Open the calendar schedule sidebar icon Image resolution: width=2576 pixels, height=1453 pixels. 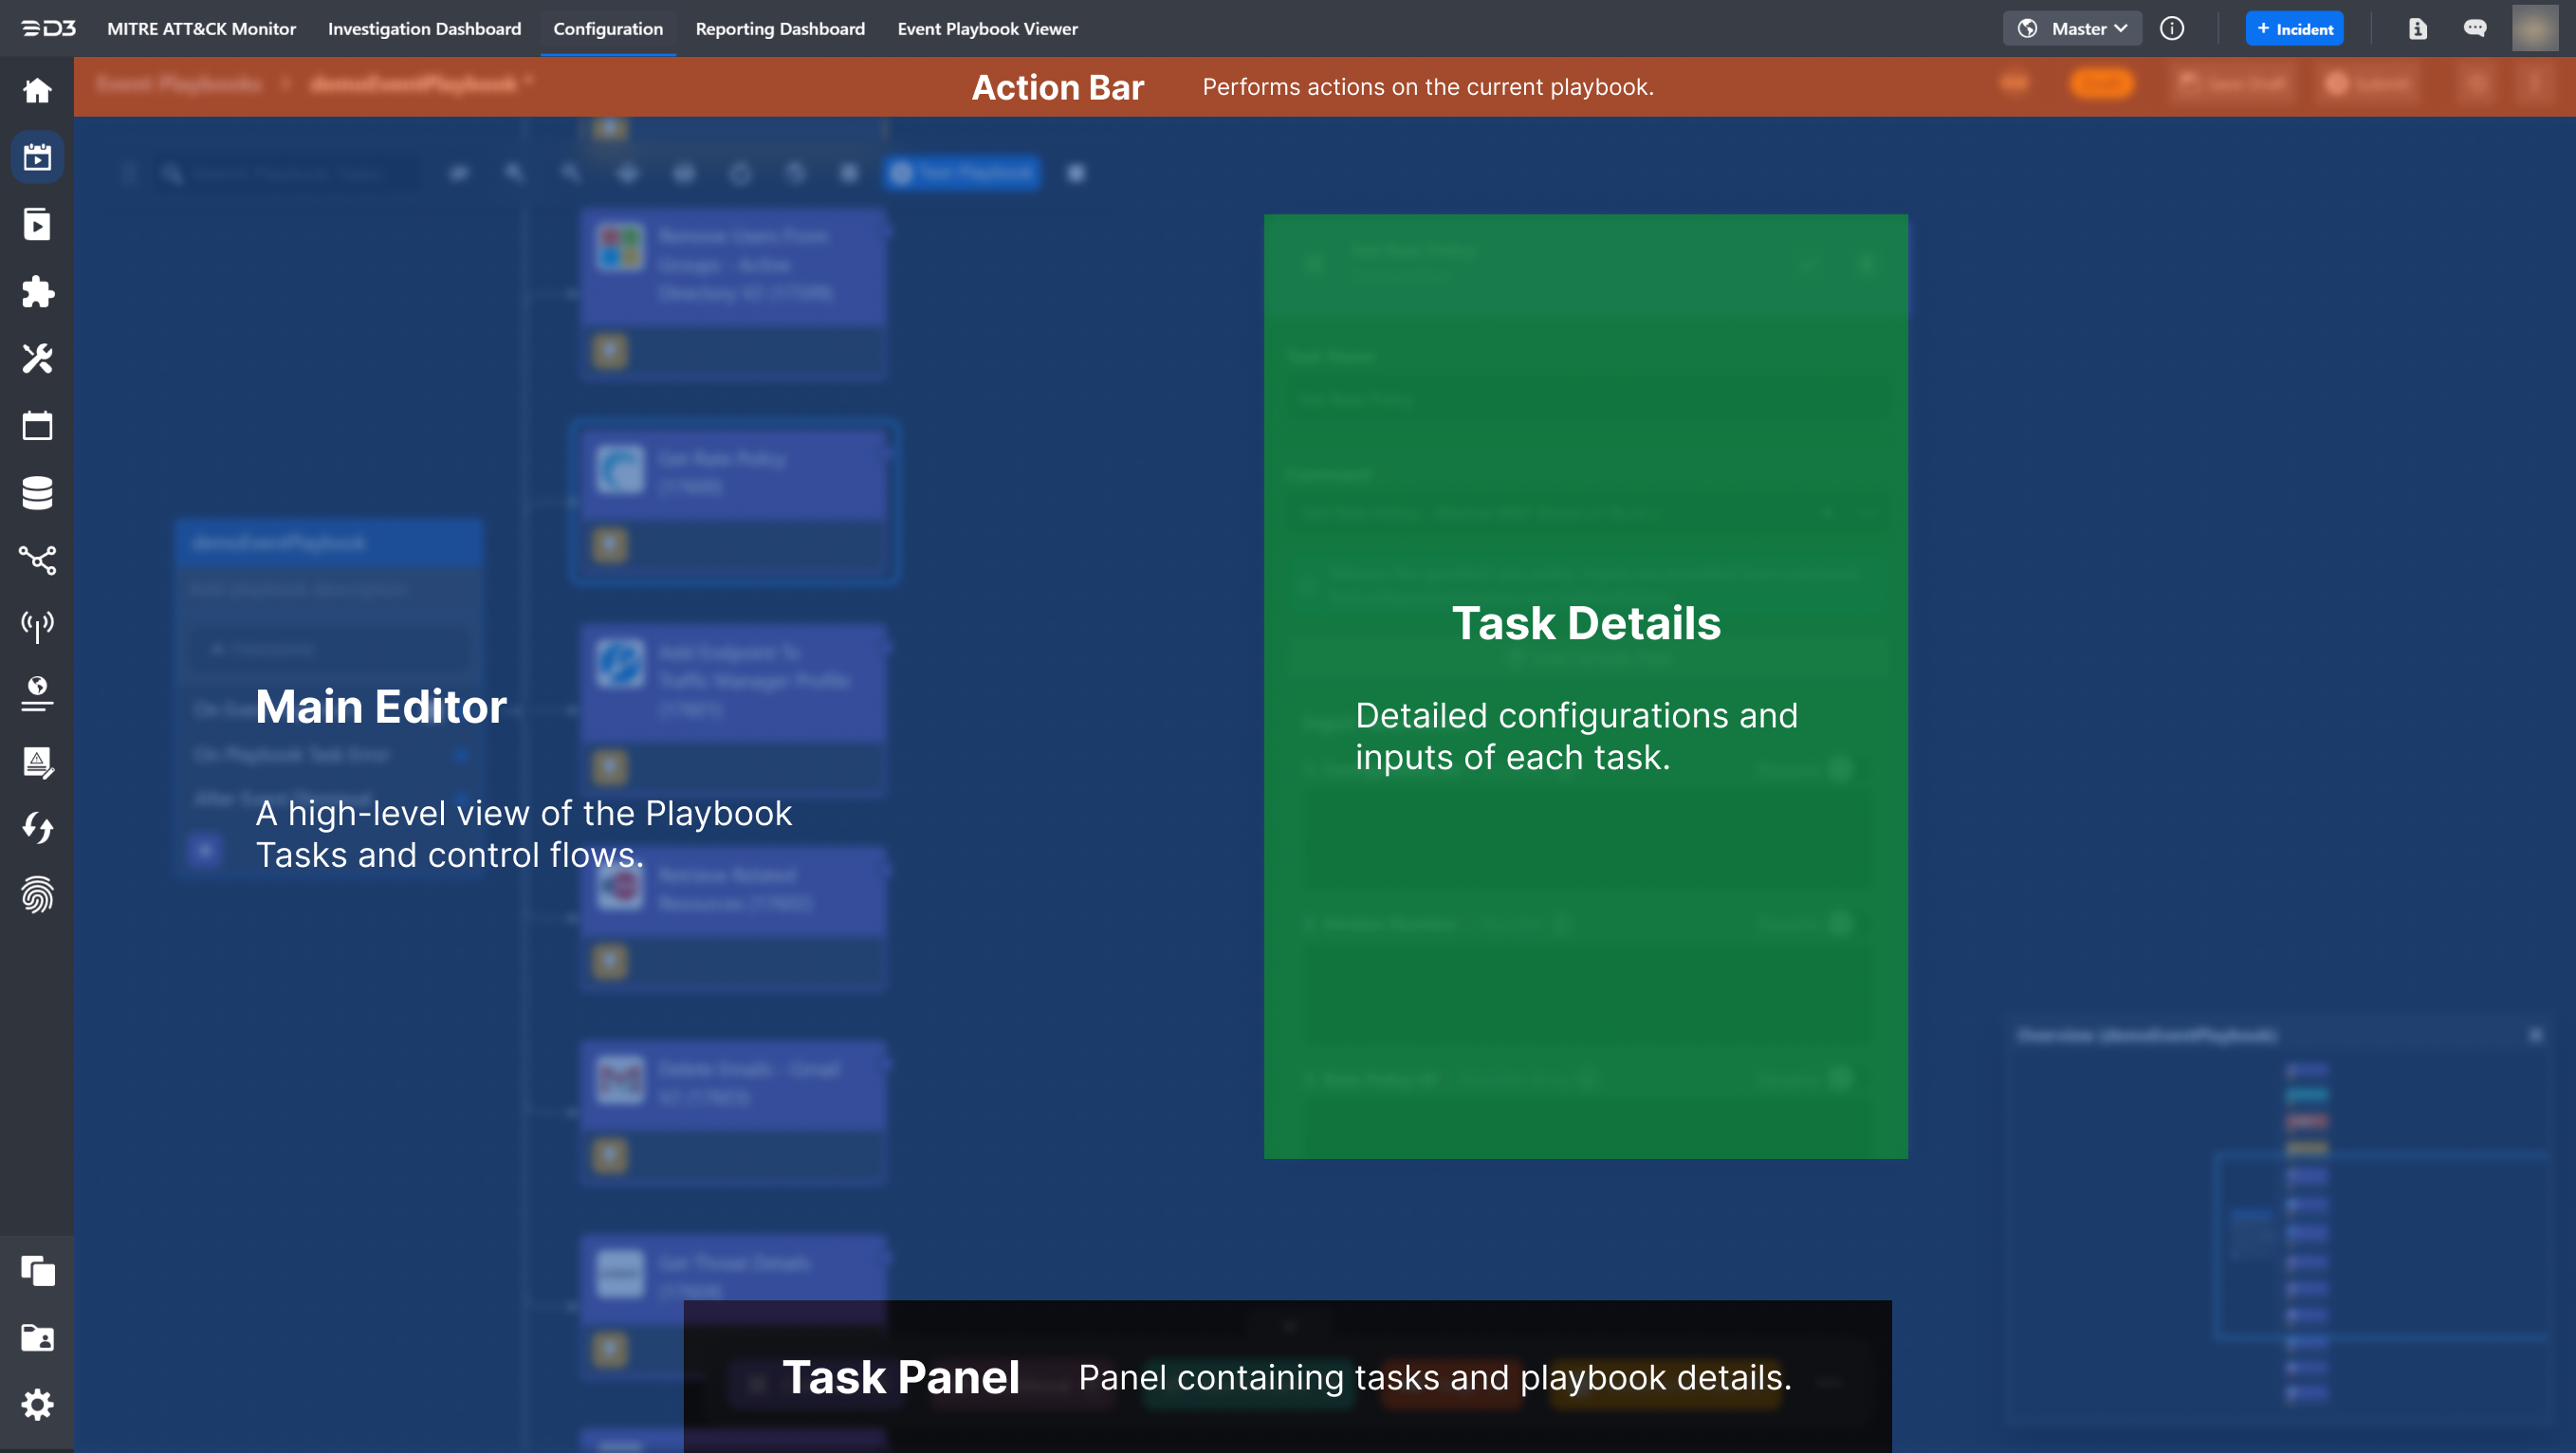(x=37, y=425)
